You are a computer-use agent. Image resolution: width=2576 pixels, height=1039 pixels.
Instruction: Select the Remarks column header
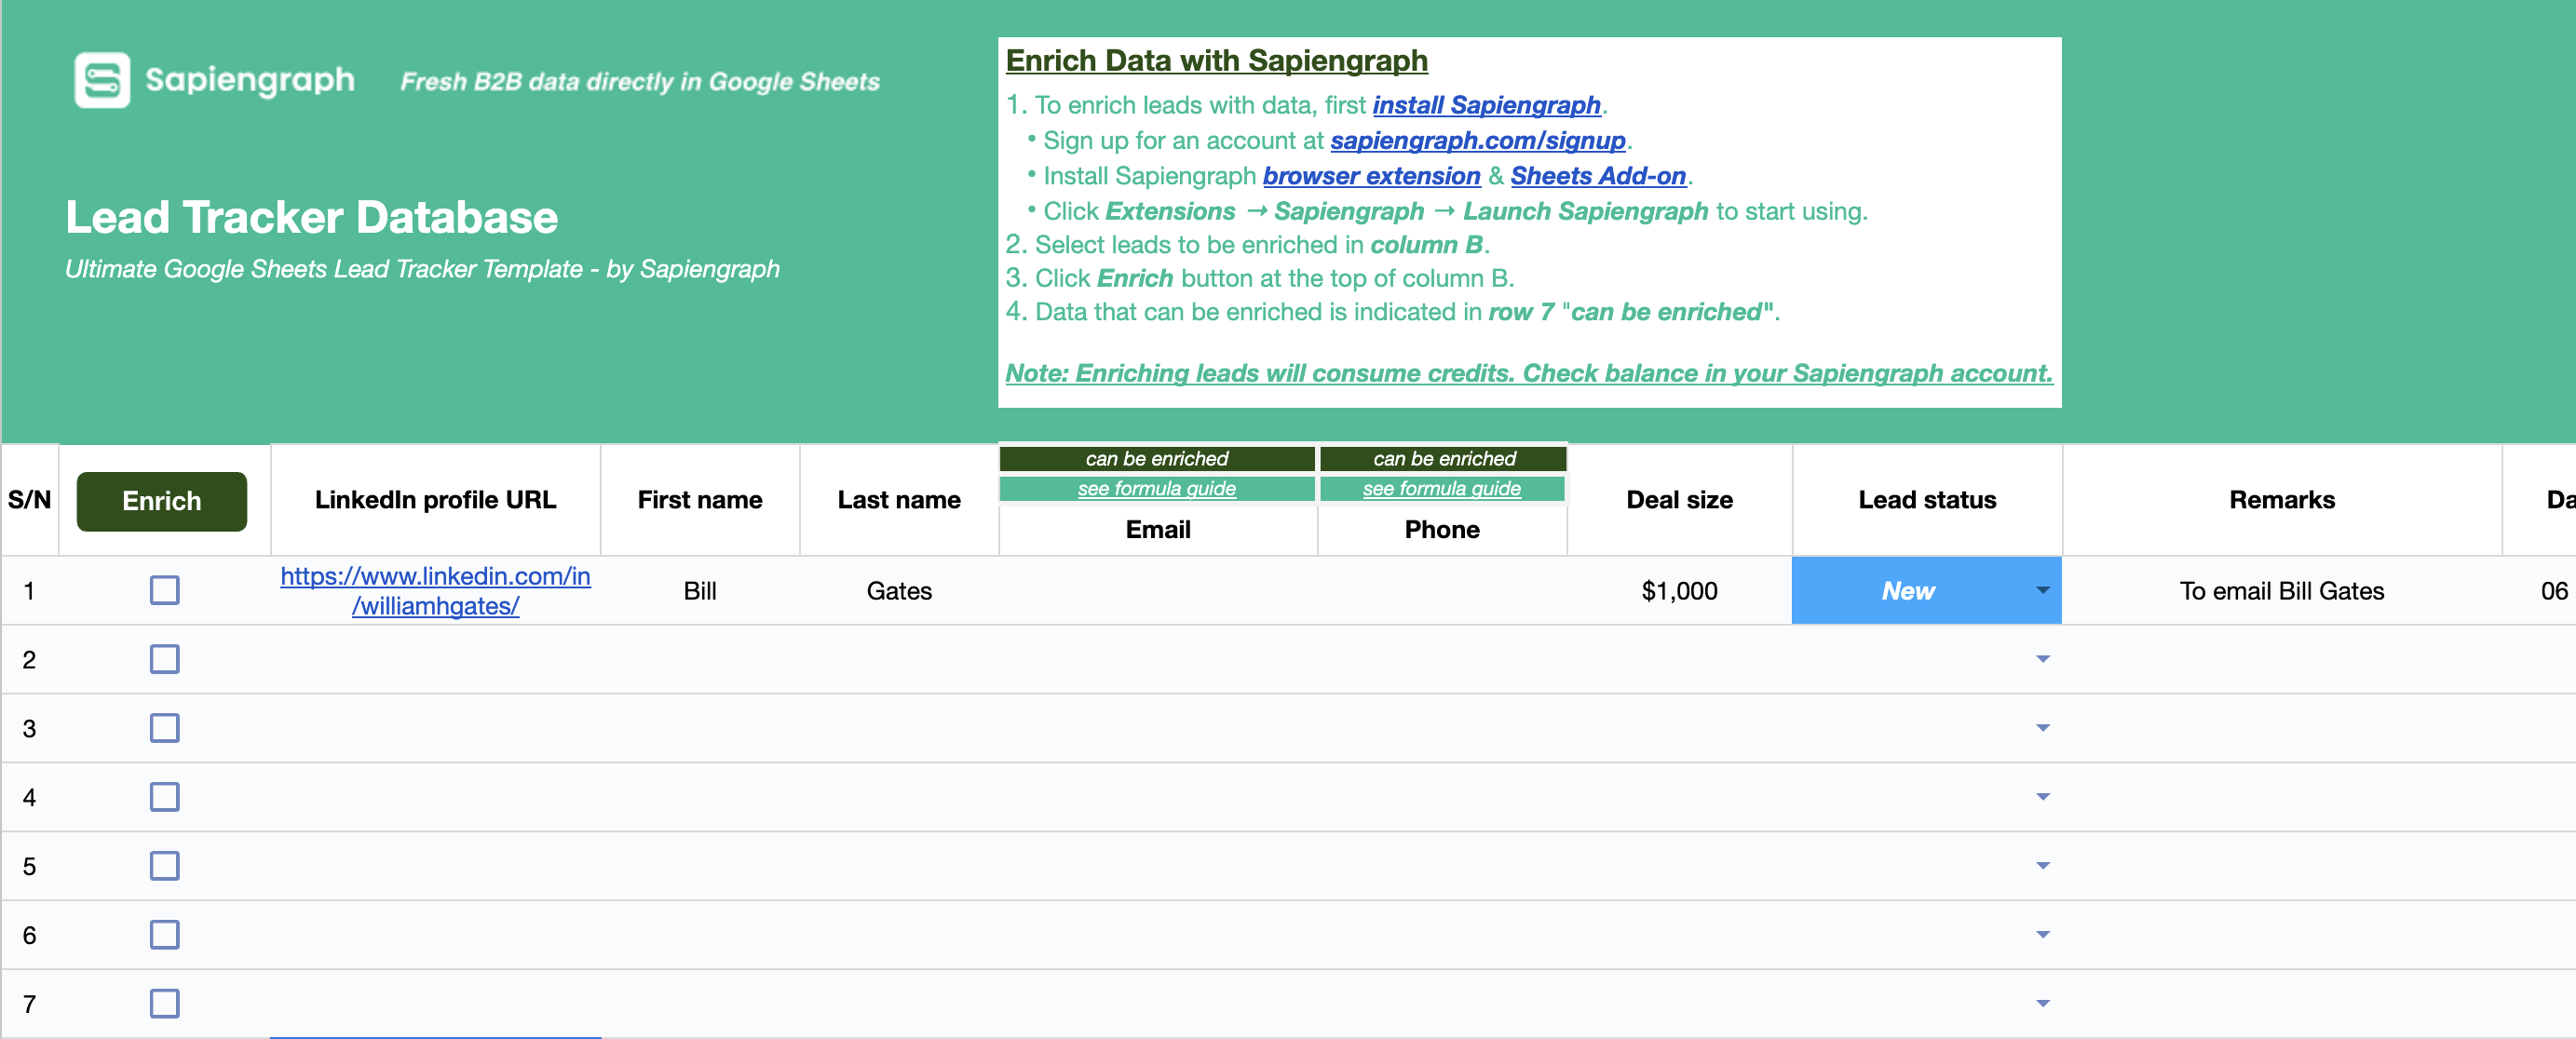tap(2282, 500)
